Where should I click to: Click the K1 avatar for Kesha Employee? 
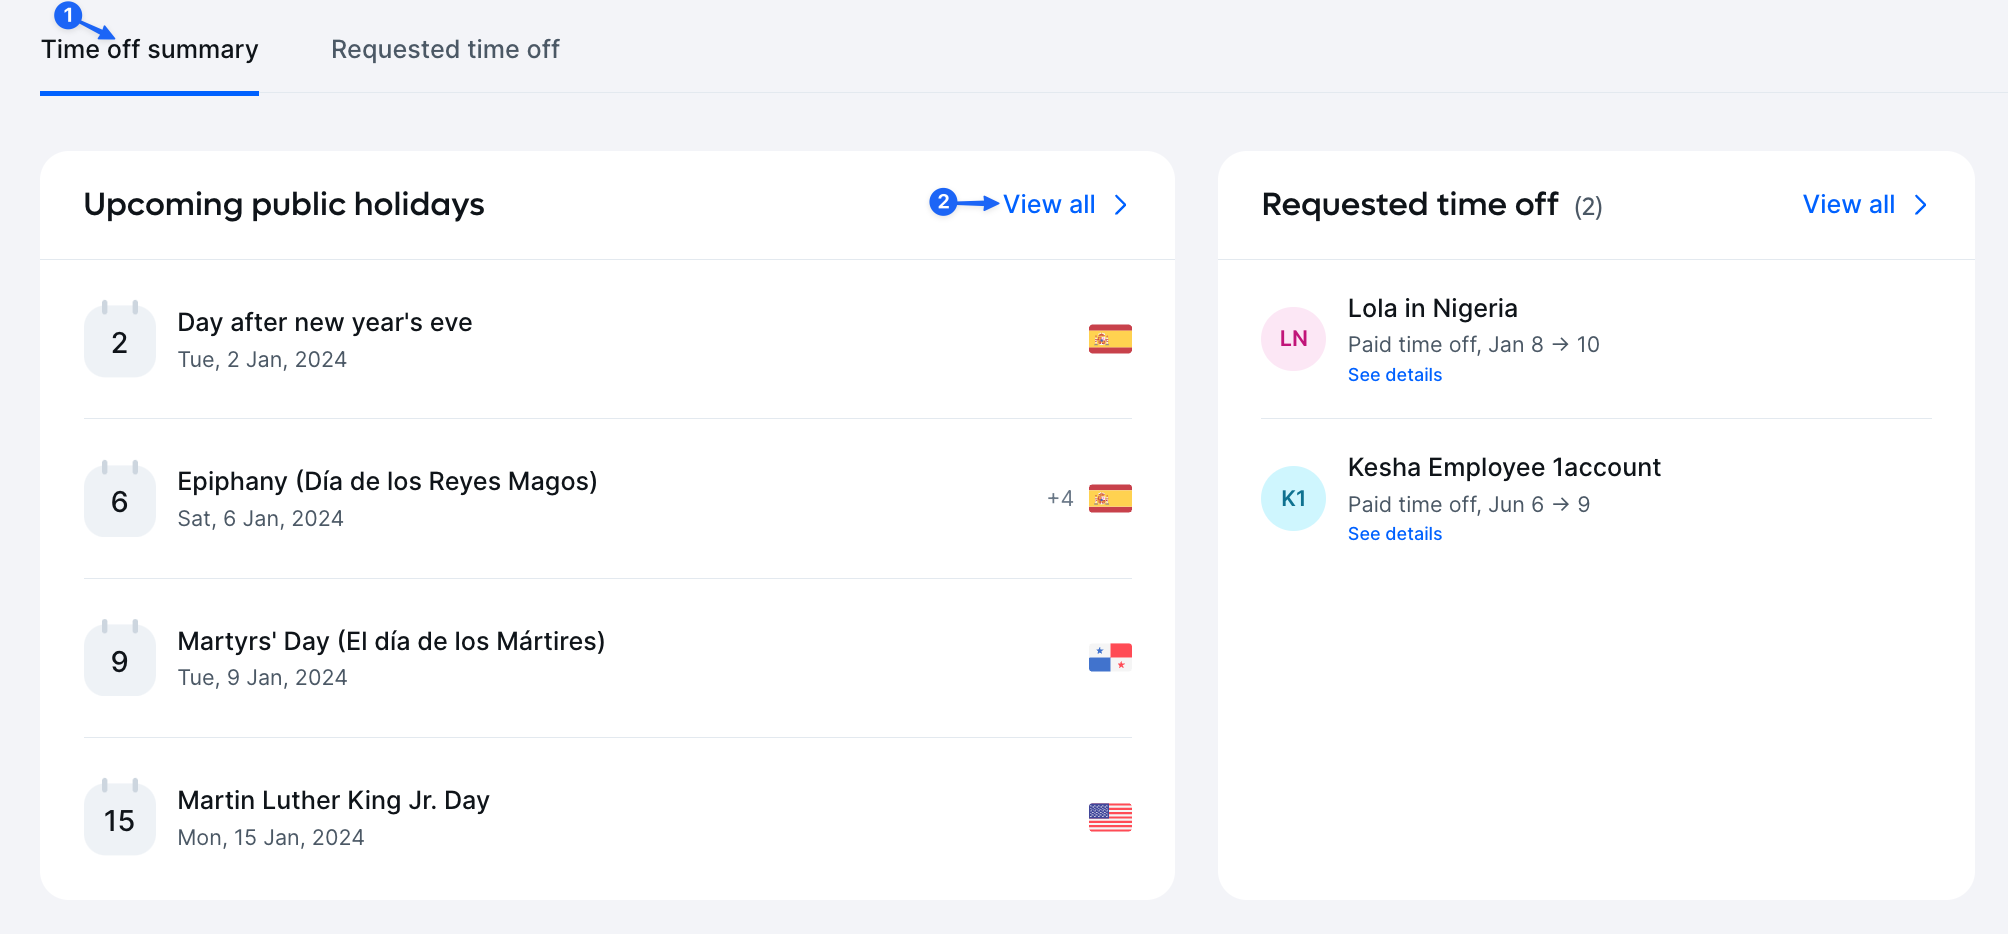(x=1293, y=499)
